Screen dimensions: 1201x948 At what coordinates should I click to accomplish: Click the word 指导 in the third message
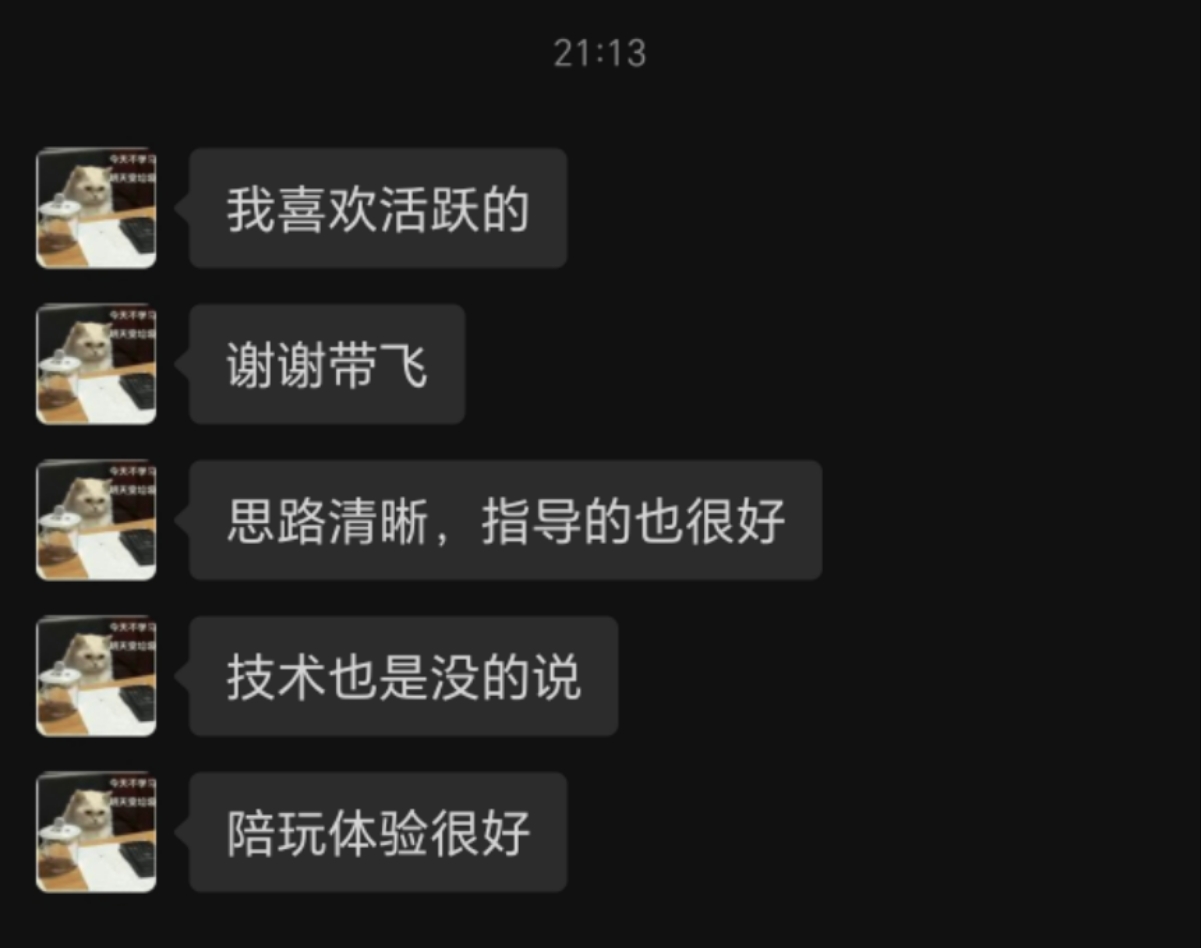[x=531, y=522]
